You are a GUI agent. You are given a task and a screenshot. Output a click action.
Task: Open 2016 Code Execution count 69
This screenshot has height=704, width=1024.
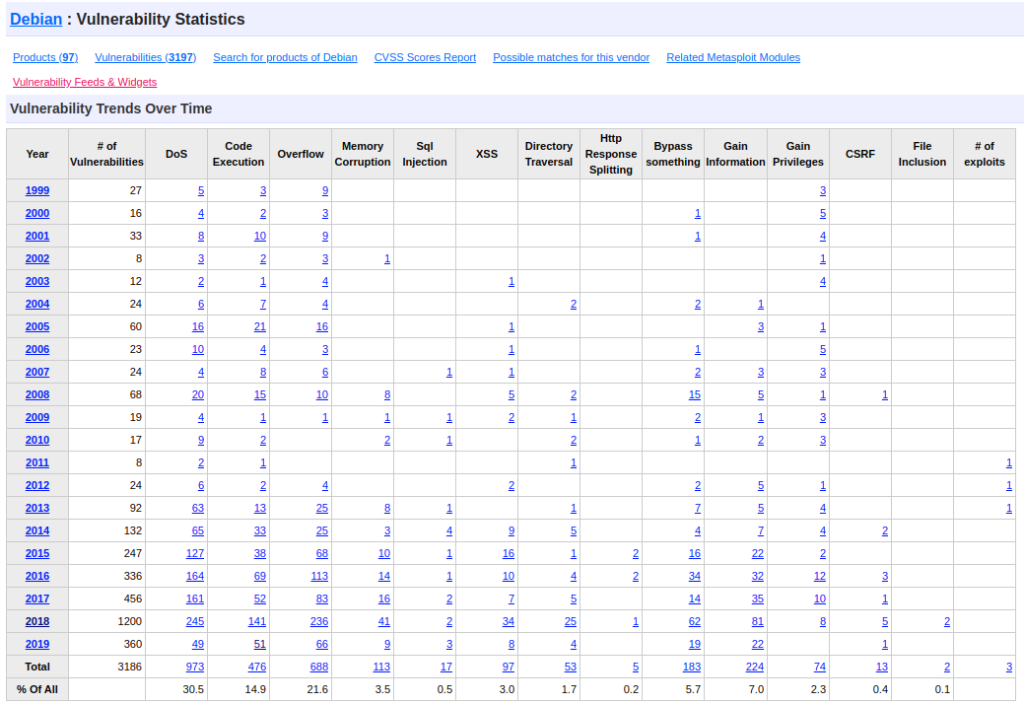(x=259, y=577)
